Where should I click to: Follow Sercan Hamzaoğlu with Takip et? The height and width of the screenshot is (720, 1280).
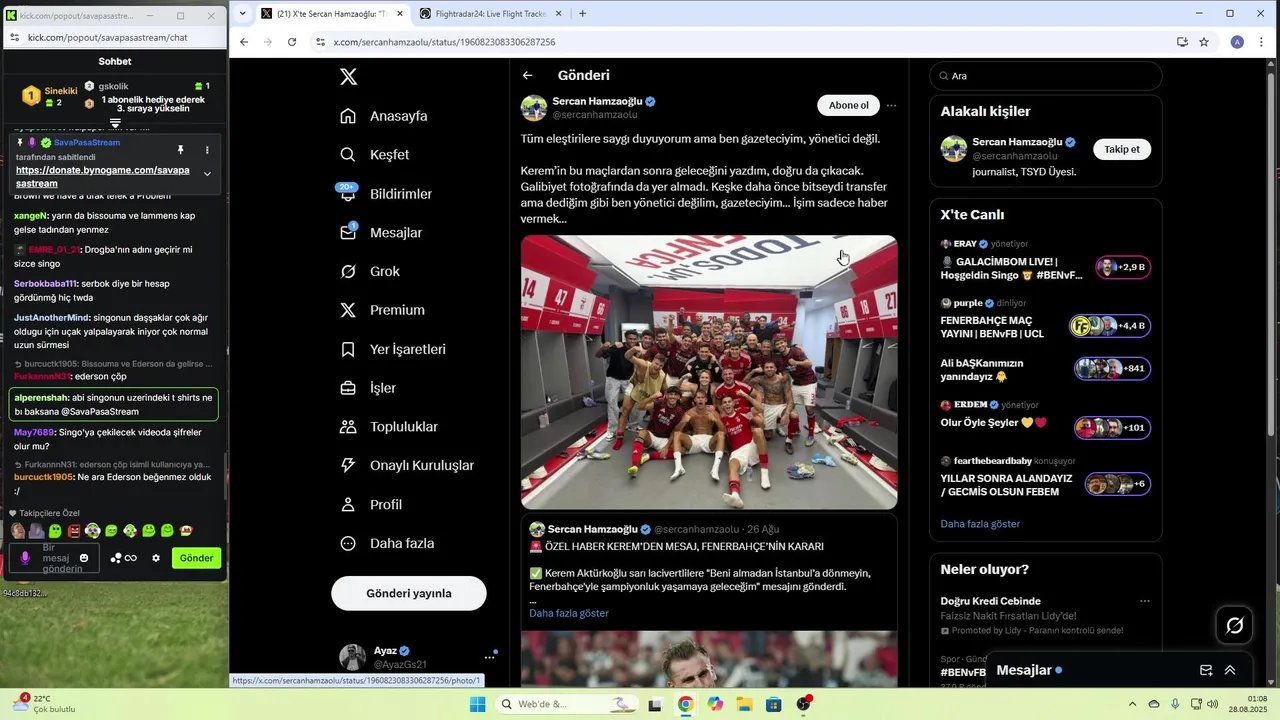point(1122,149)
